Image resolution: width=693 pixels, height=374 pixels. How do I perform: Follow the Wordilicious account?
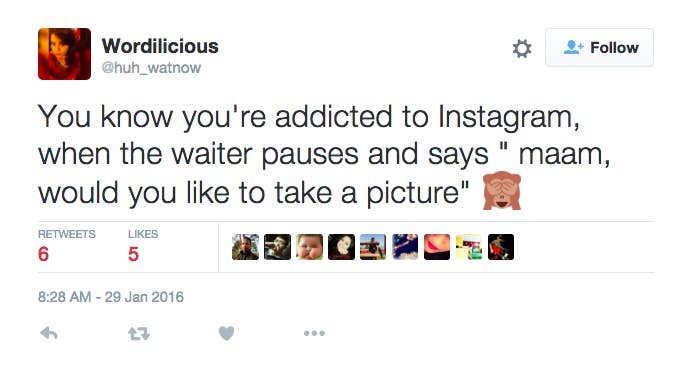[599, 48]
